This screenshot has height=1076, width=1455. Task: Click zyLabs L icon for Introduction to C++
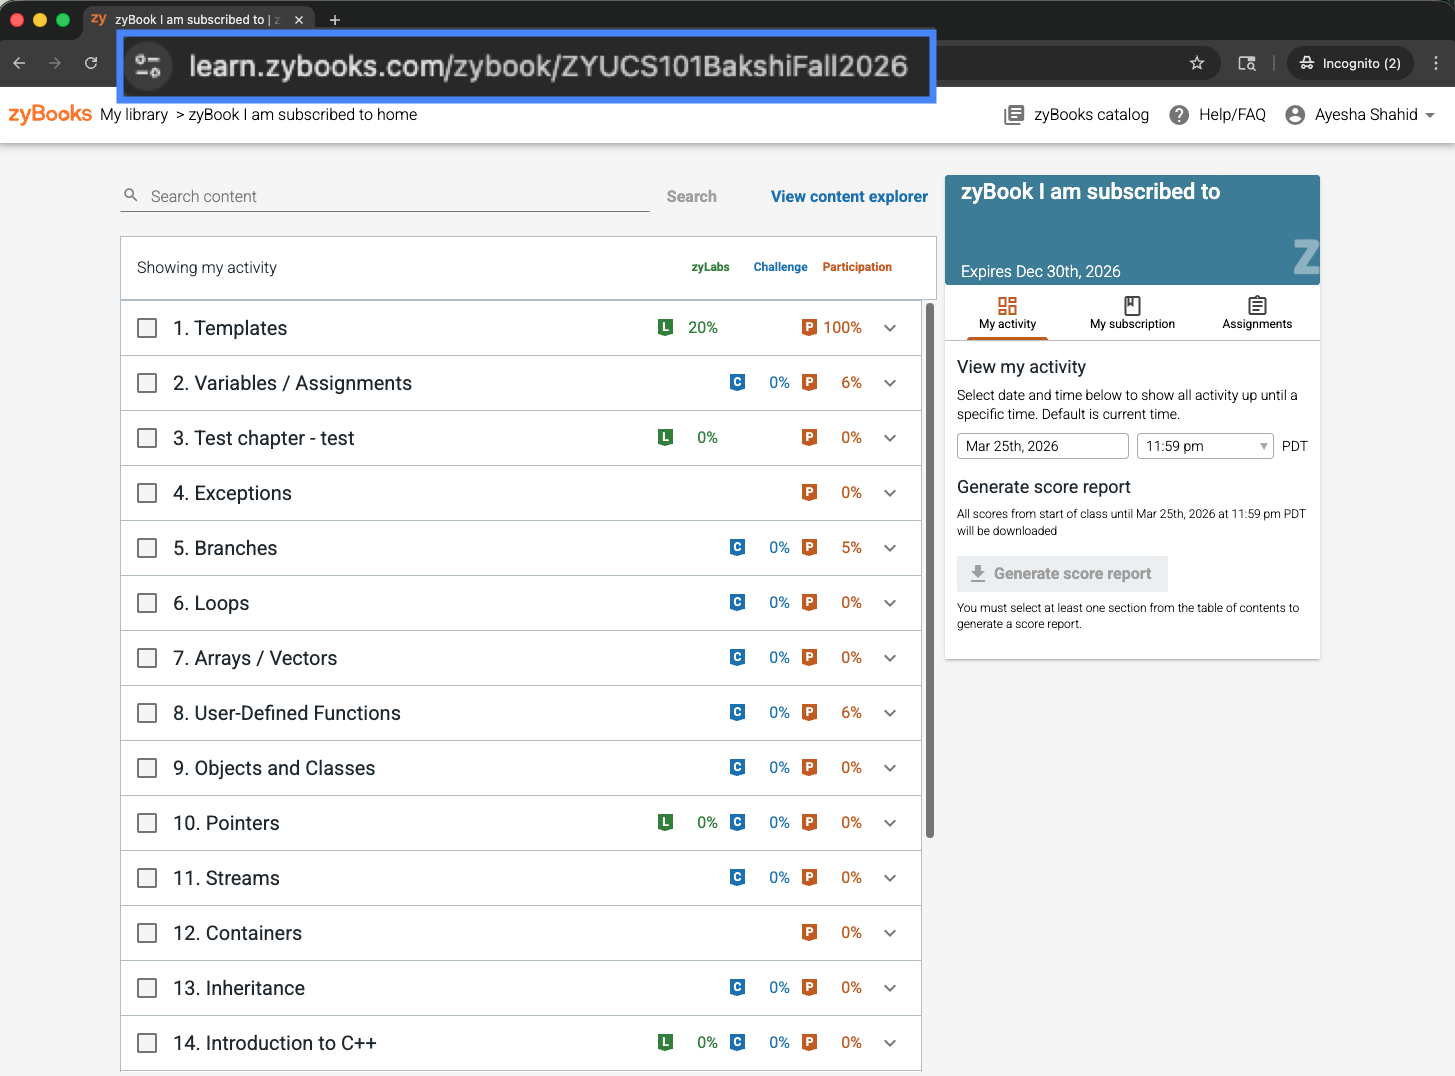(x=665, y=1042)
